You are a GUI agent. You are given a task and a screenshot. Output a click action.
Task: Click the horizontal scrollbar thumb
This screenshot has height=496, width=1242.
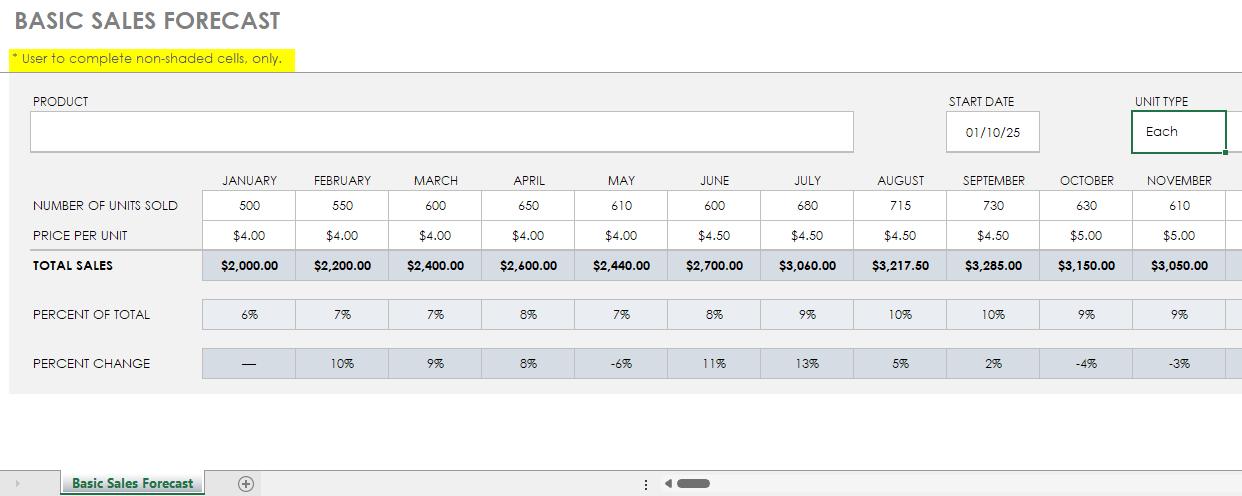click(x=693, y=483)
